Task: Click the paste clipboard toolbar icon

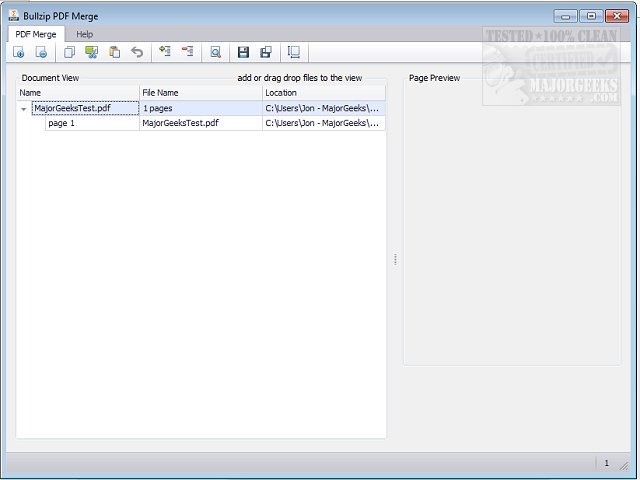Action: [115, 52]
